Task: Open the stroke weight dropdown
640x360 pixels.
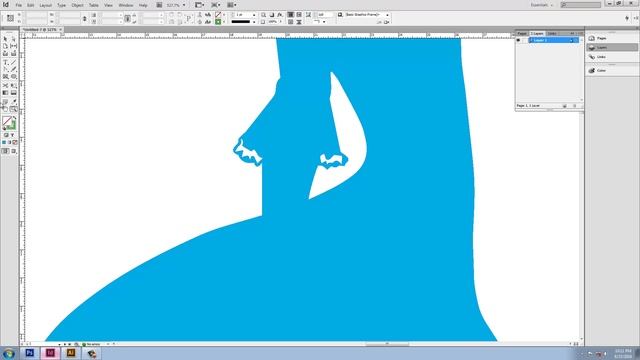Action: [254, 15]
